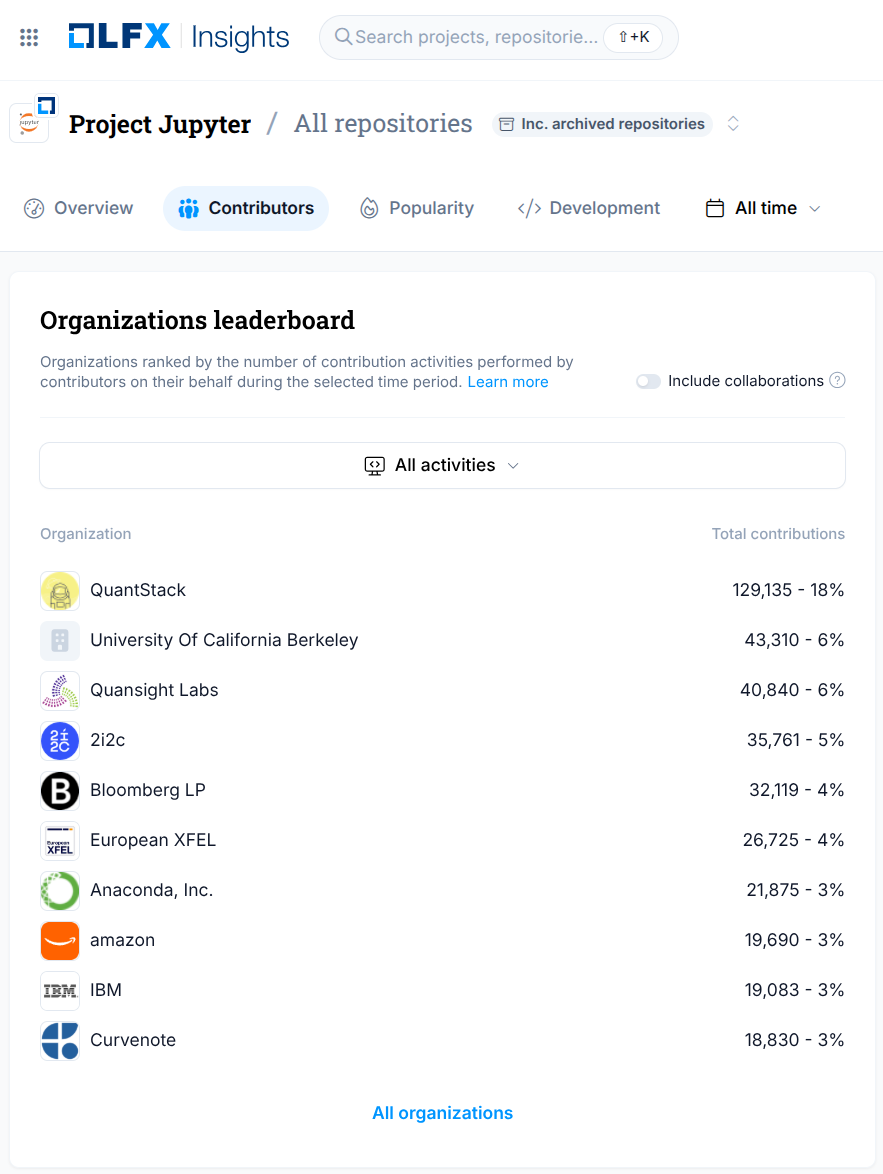Click the European XFEL logo
883x1174 pixels.
[60, 841]
